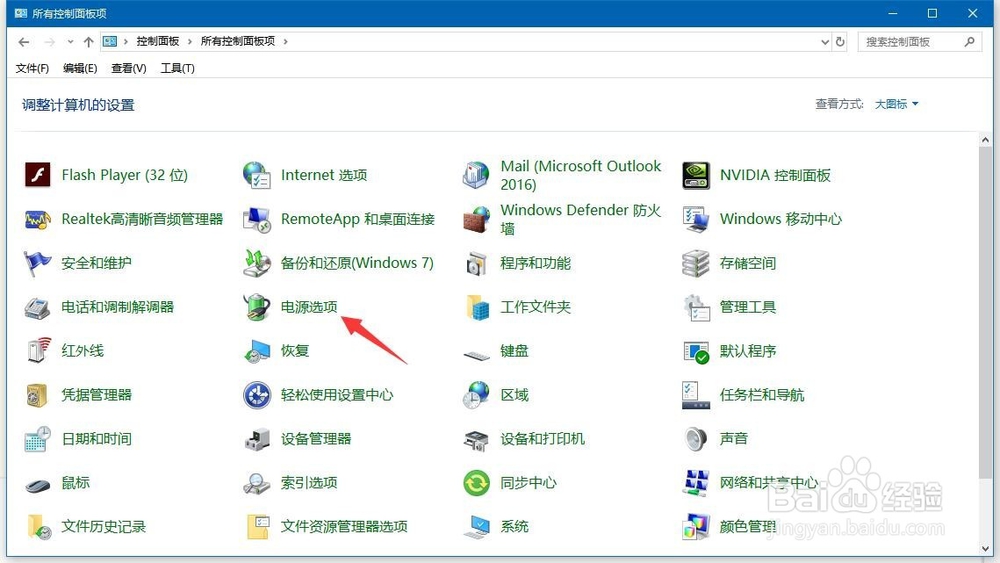Open the 日期和时间 calendar icon

coord(38,439)
